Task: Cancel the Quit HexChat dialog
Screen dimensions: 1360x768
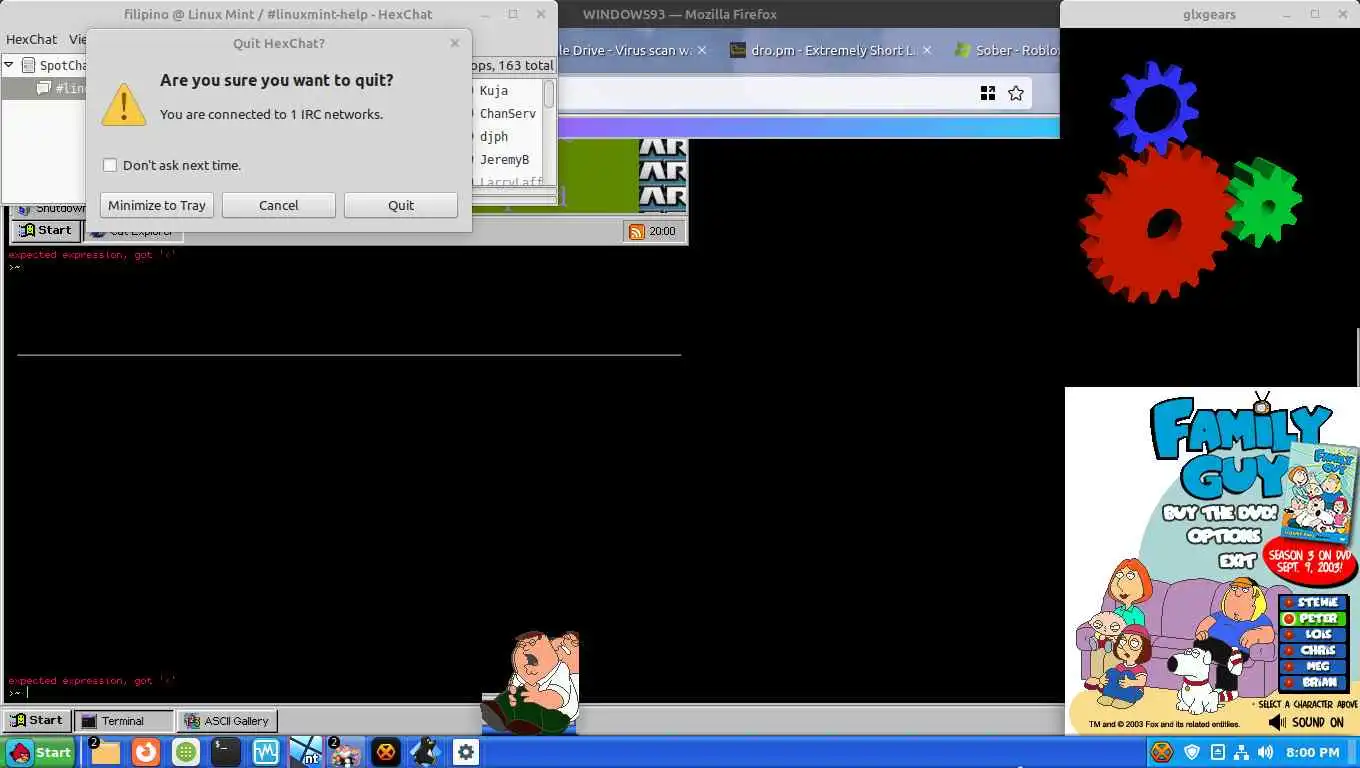Action: click(279, 205)
